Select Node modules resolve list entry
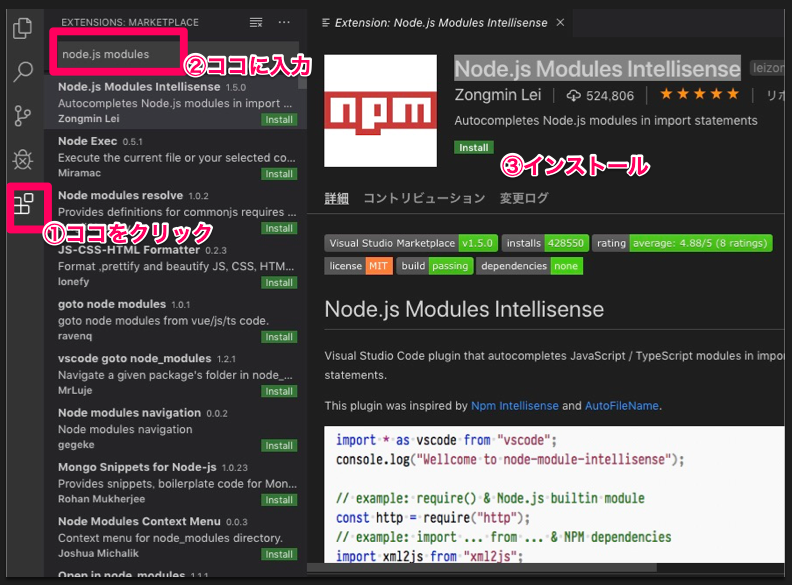Screen dimensions: 792x585 [175, 211]
